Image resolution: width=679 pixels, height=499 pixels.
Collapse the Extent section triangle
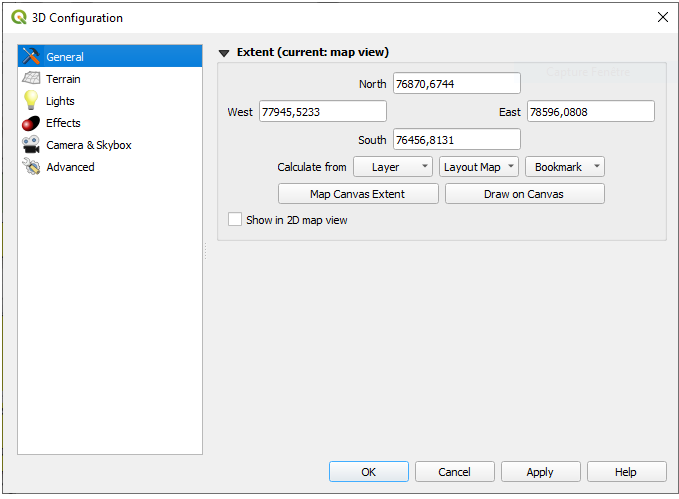(x=224, y=53)
